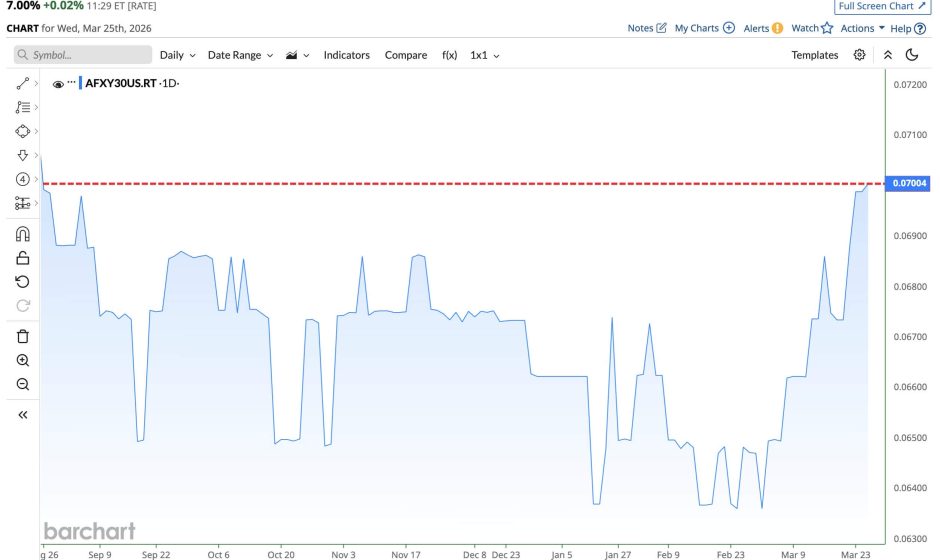
Task: Toggle AFXY30US.RT series visibility eye
Action: (x=58, y=84)
